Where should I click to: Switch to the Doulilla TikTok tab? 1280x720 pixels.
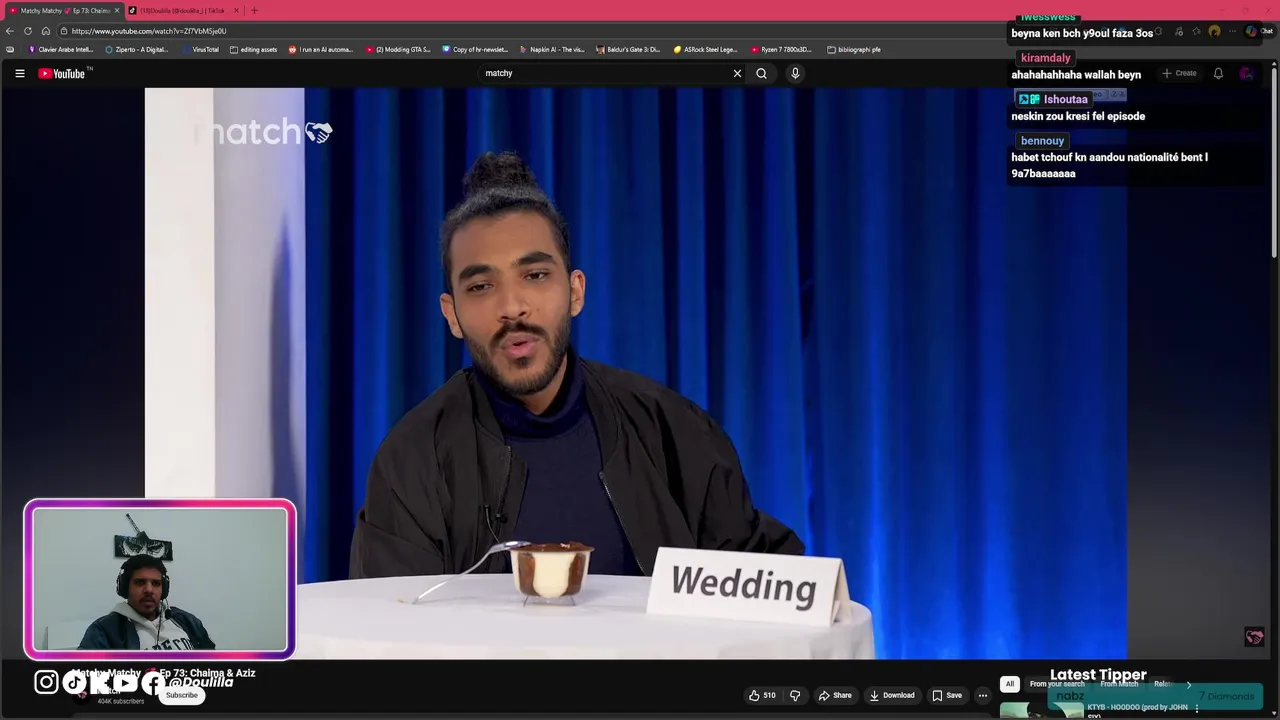click(x=181, y=11)
